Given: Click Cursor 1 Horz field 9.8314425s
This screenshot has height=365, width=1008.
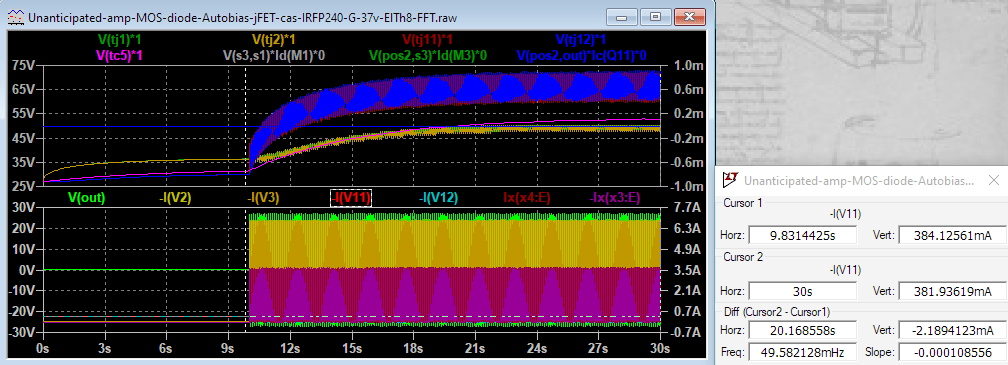Looking at the screenshot, I should click(802, 235).
